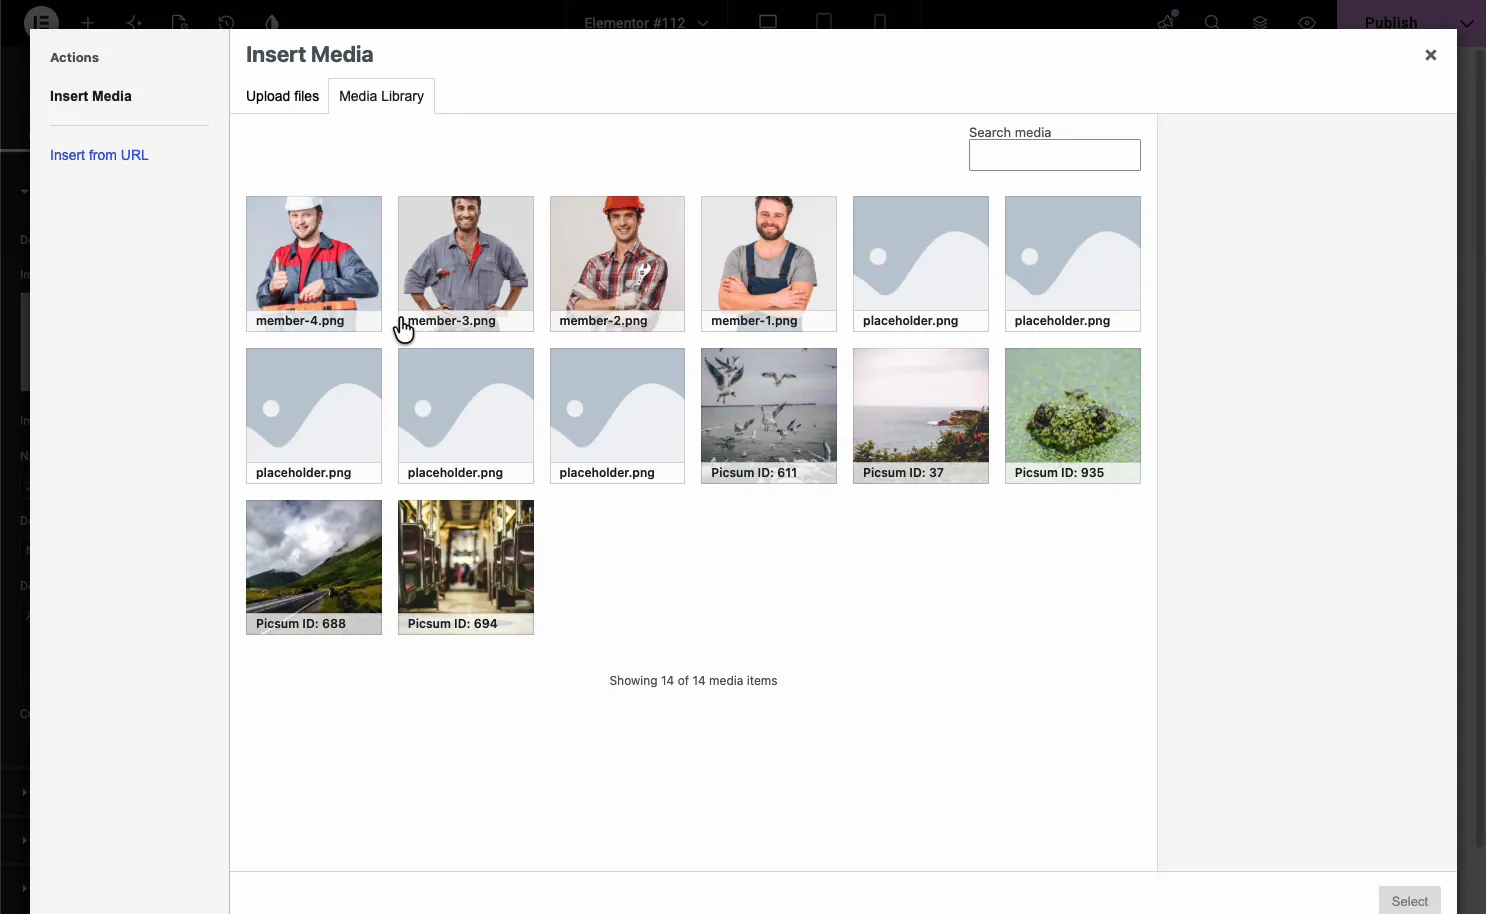Viewport: 1486px width, 914px height.
Task: Open the Media Library tab
Action: [382, 96]
